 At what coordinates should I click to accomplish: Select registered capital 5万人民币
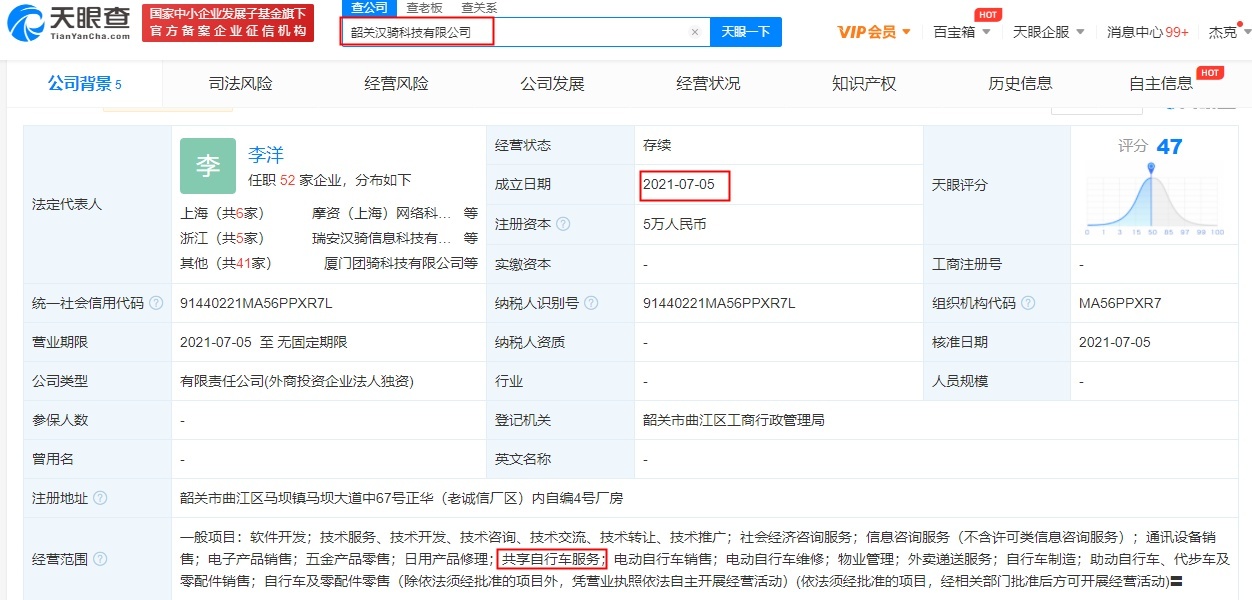pyautogui.click(x=675, y=224)
